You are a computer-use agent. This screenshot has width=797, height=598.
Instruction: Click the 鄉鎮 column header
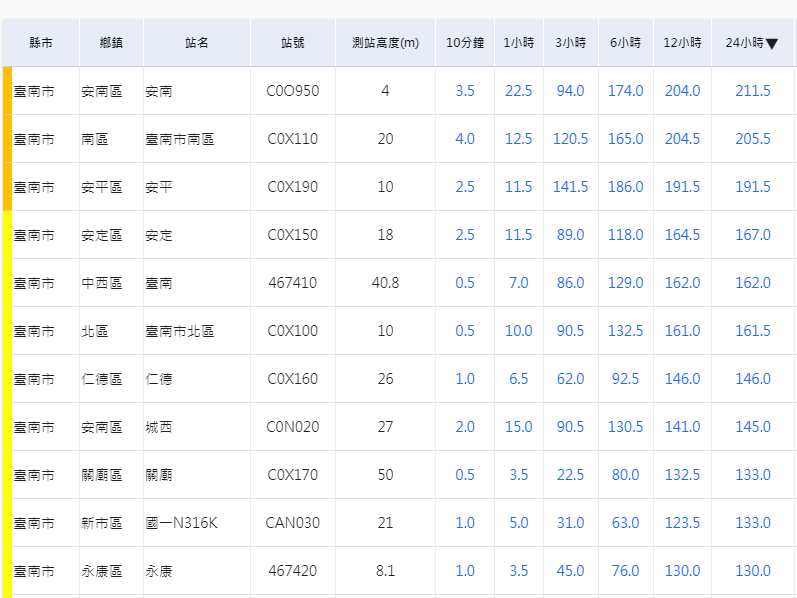(x=111, y=43)
